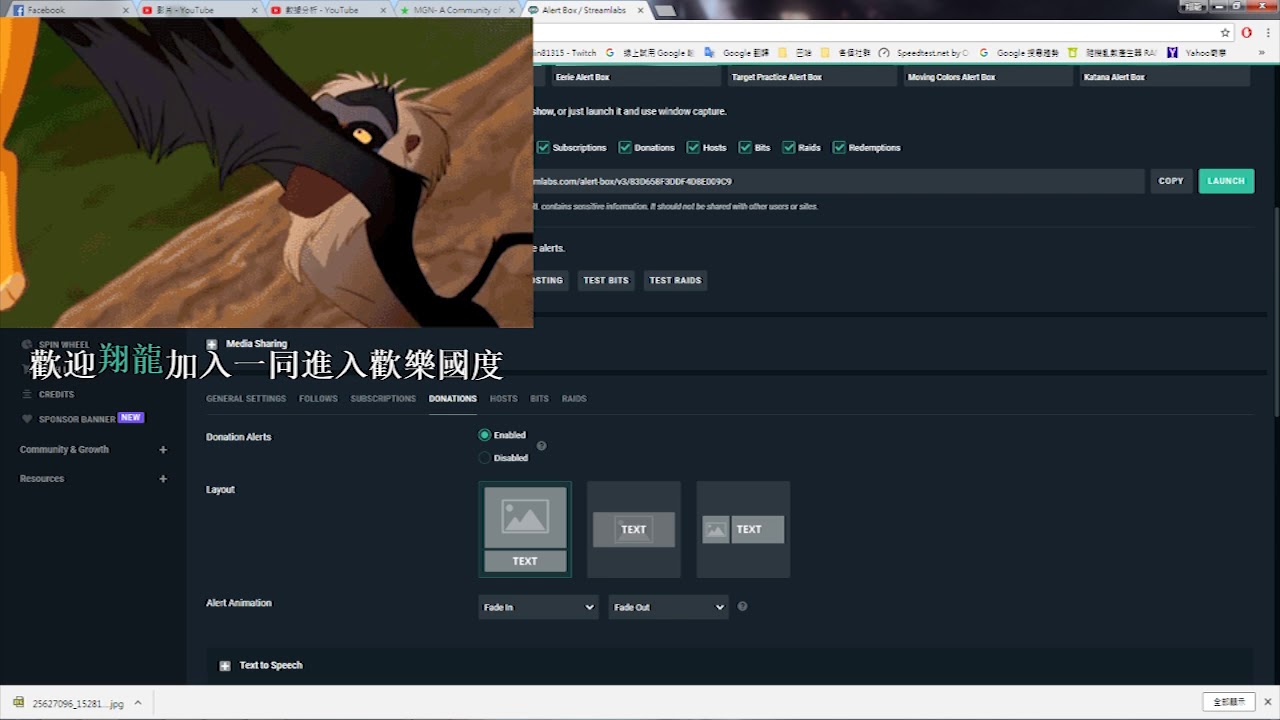Toggle the Bits checkbox
Screen dimensions: 1280x720
pyautogui.click(x=745, y=147)
